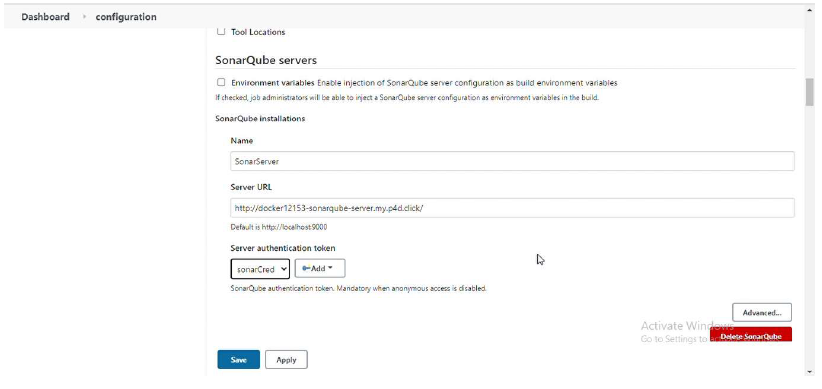The height and width of the screenshot is (389, 822).
Task: Click the SonarServer Name input field
Action: tap(512, 161)
